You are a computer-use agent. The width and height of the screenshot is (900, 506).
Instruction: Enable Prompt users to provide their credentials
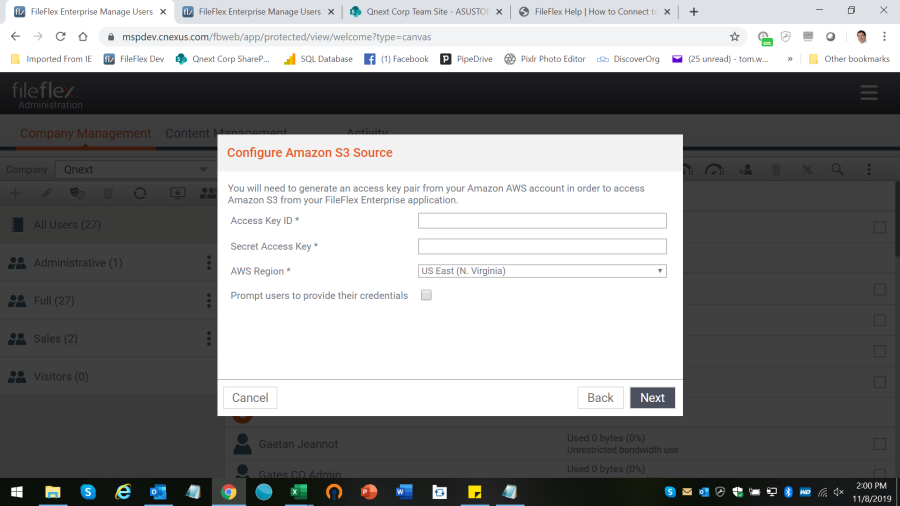point(426,295)
